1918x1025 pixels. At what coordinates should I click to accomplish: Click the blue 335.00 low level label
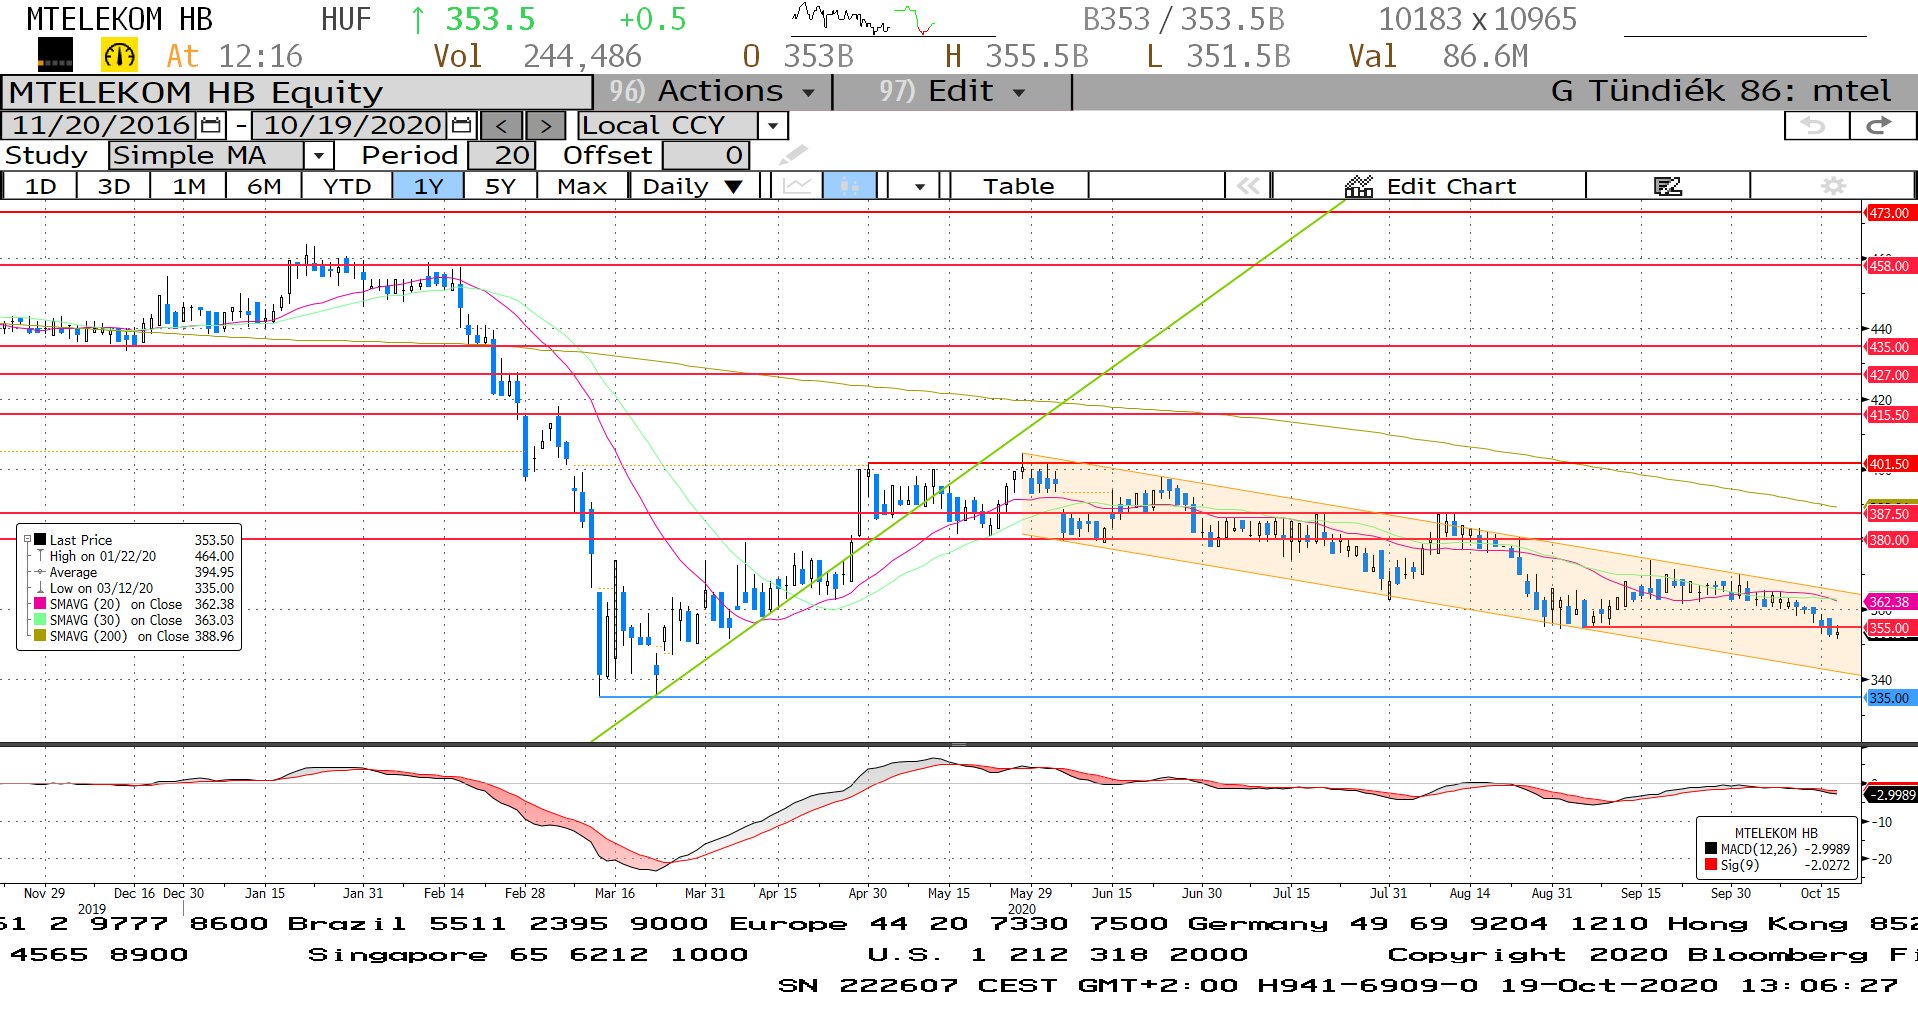1889,698
